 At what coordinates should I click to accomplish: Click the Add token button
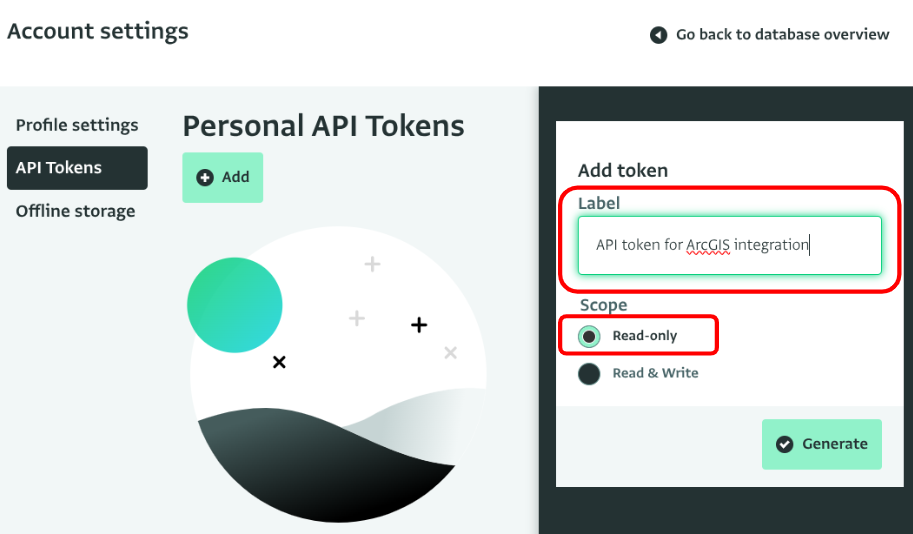pyautogui.click(x=222, y=178)
